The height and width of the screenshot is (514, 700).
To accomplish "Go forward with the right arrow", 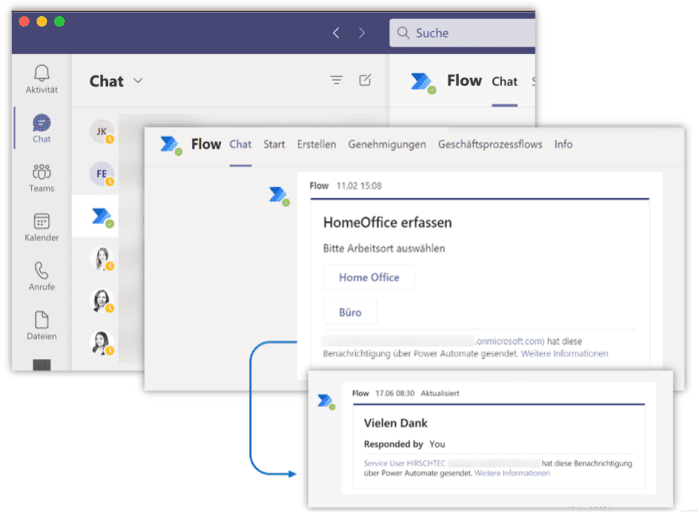I will pyautogui.click(x=362, y=33).
